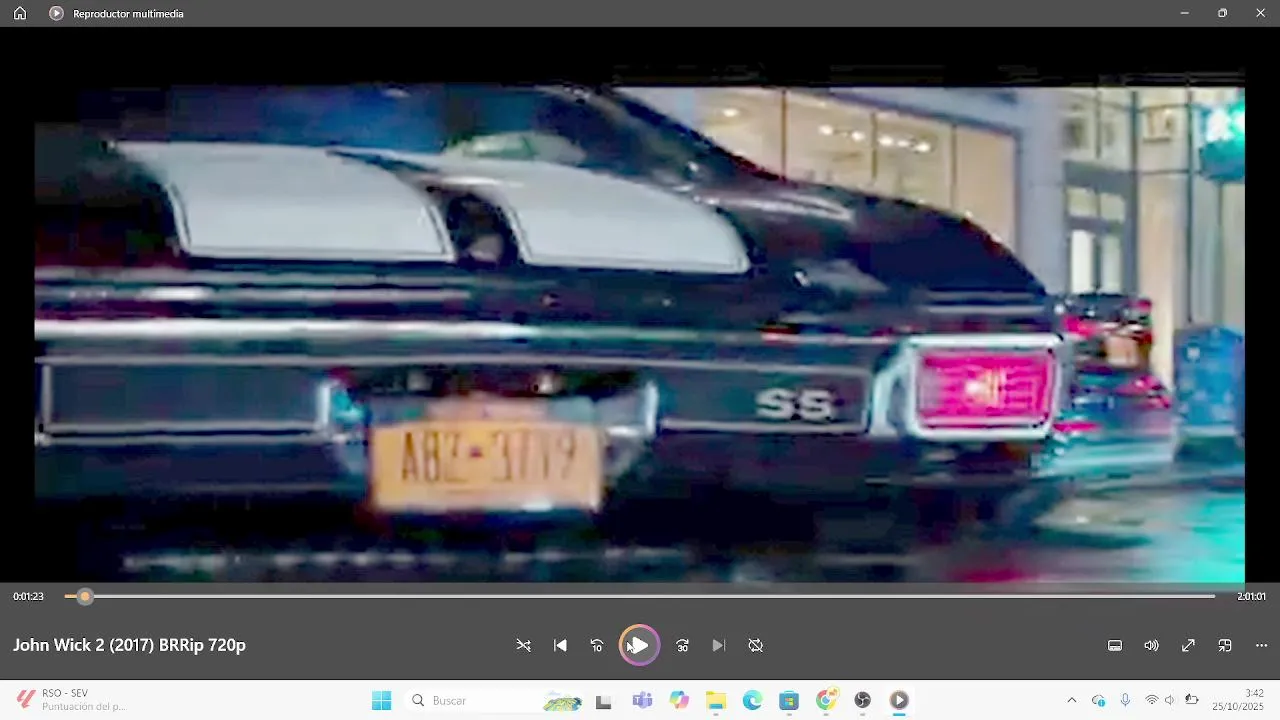Open network settings tray icon

pos(1151,700)
